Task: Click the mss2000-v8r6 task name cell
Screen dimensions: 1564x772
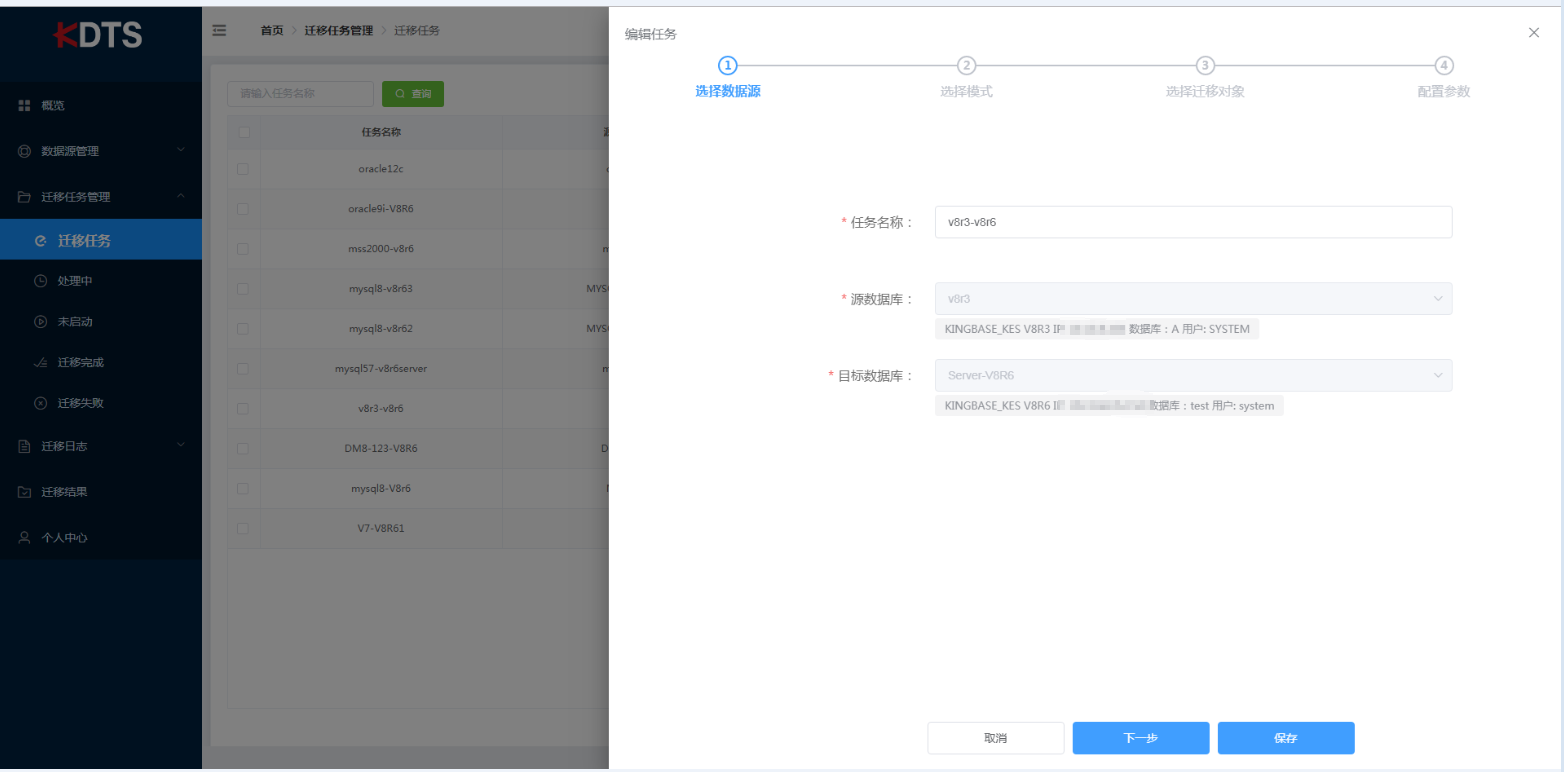Action: pyautogui.click(x=381, y=249)
